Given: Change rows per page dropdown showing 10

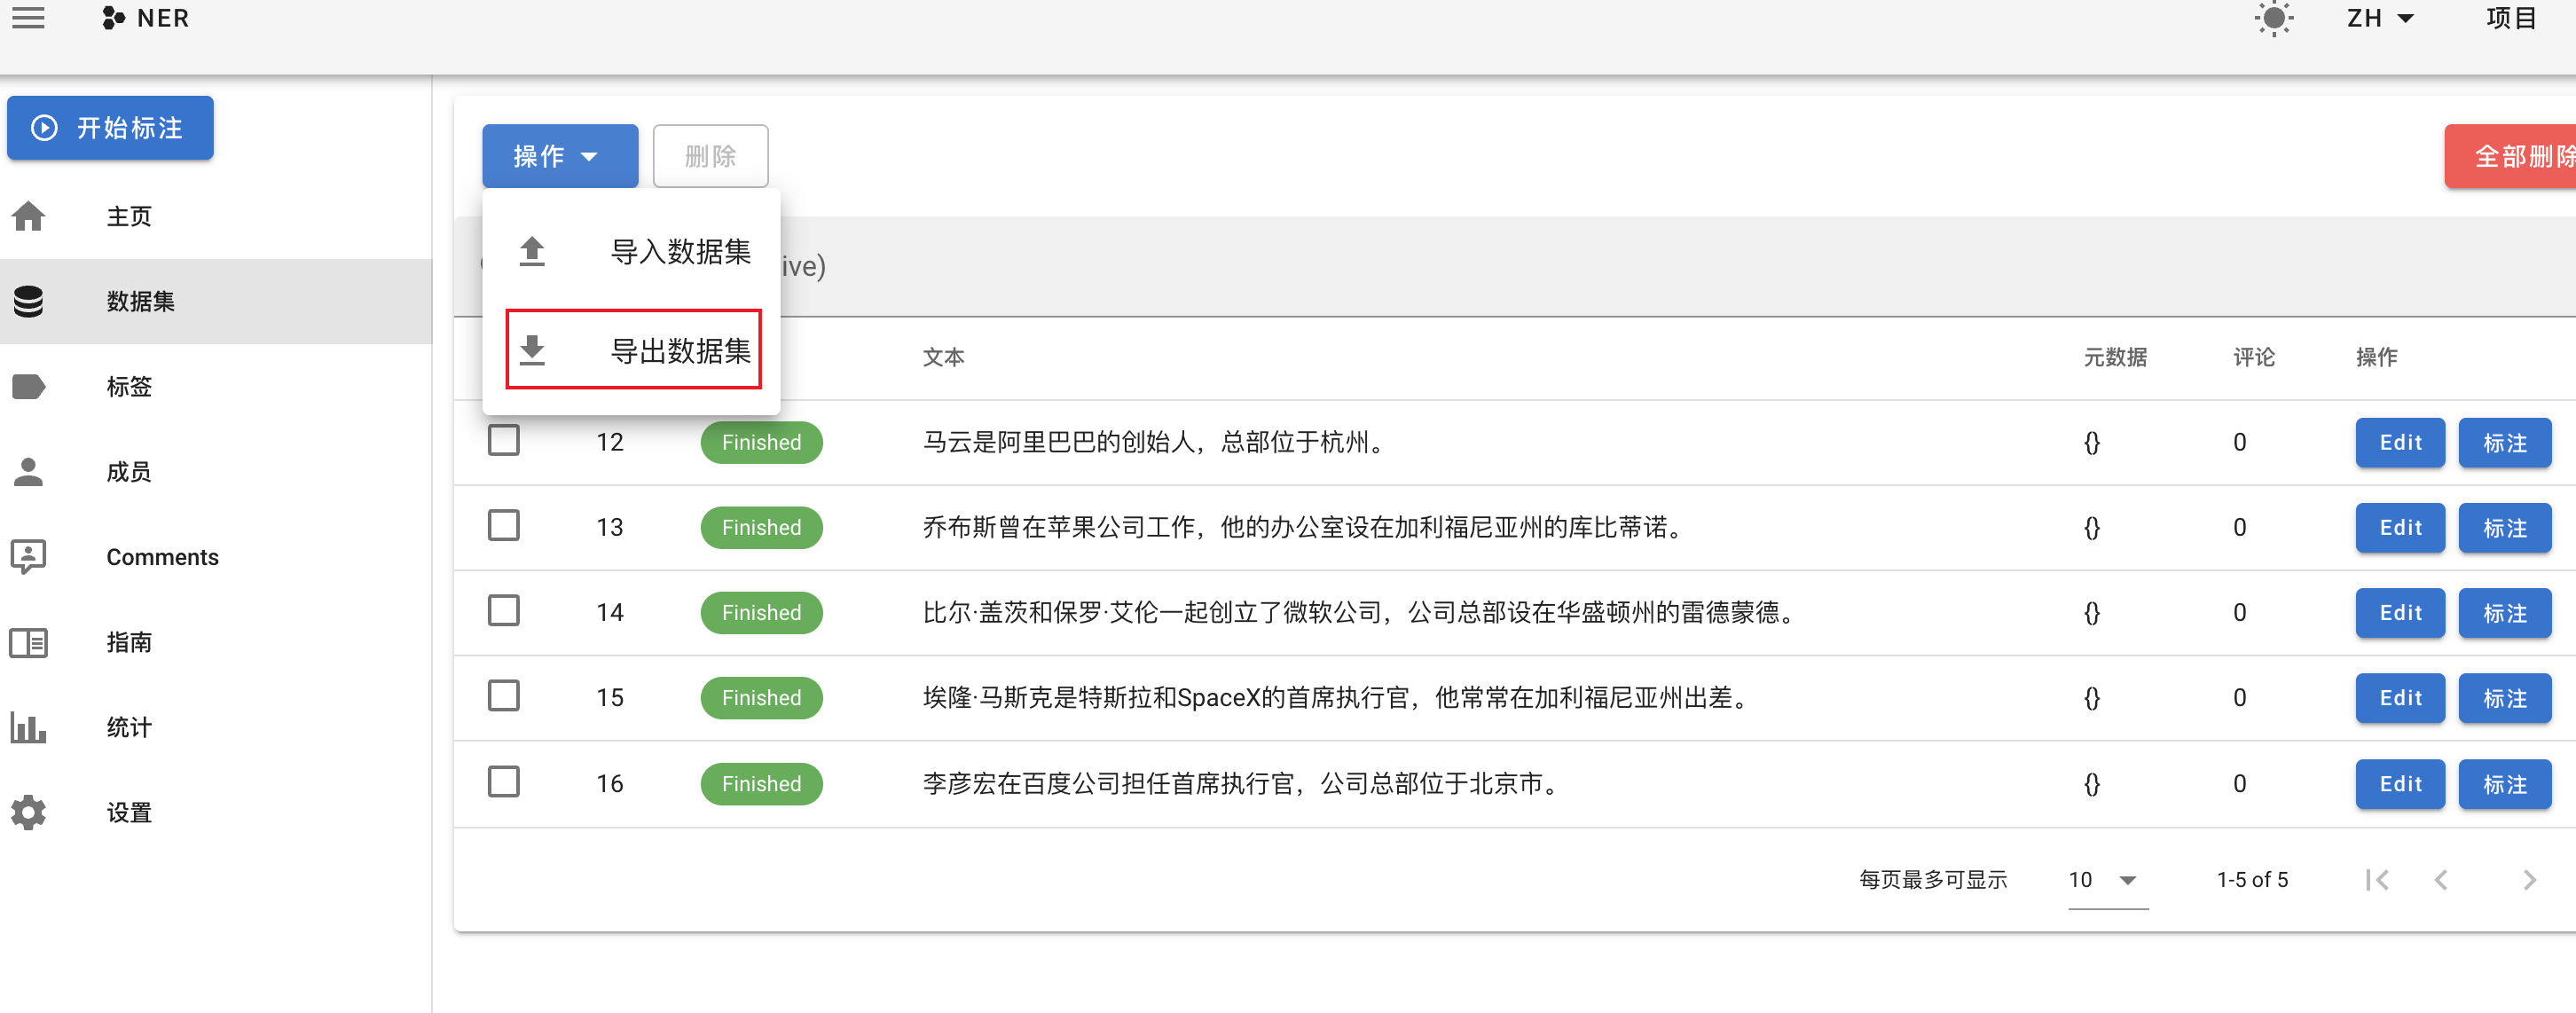Looking at the screenshot, I should (x=2106, y=880).
